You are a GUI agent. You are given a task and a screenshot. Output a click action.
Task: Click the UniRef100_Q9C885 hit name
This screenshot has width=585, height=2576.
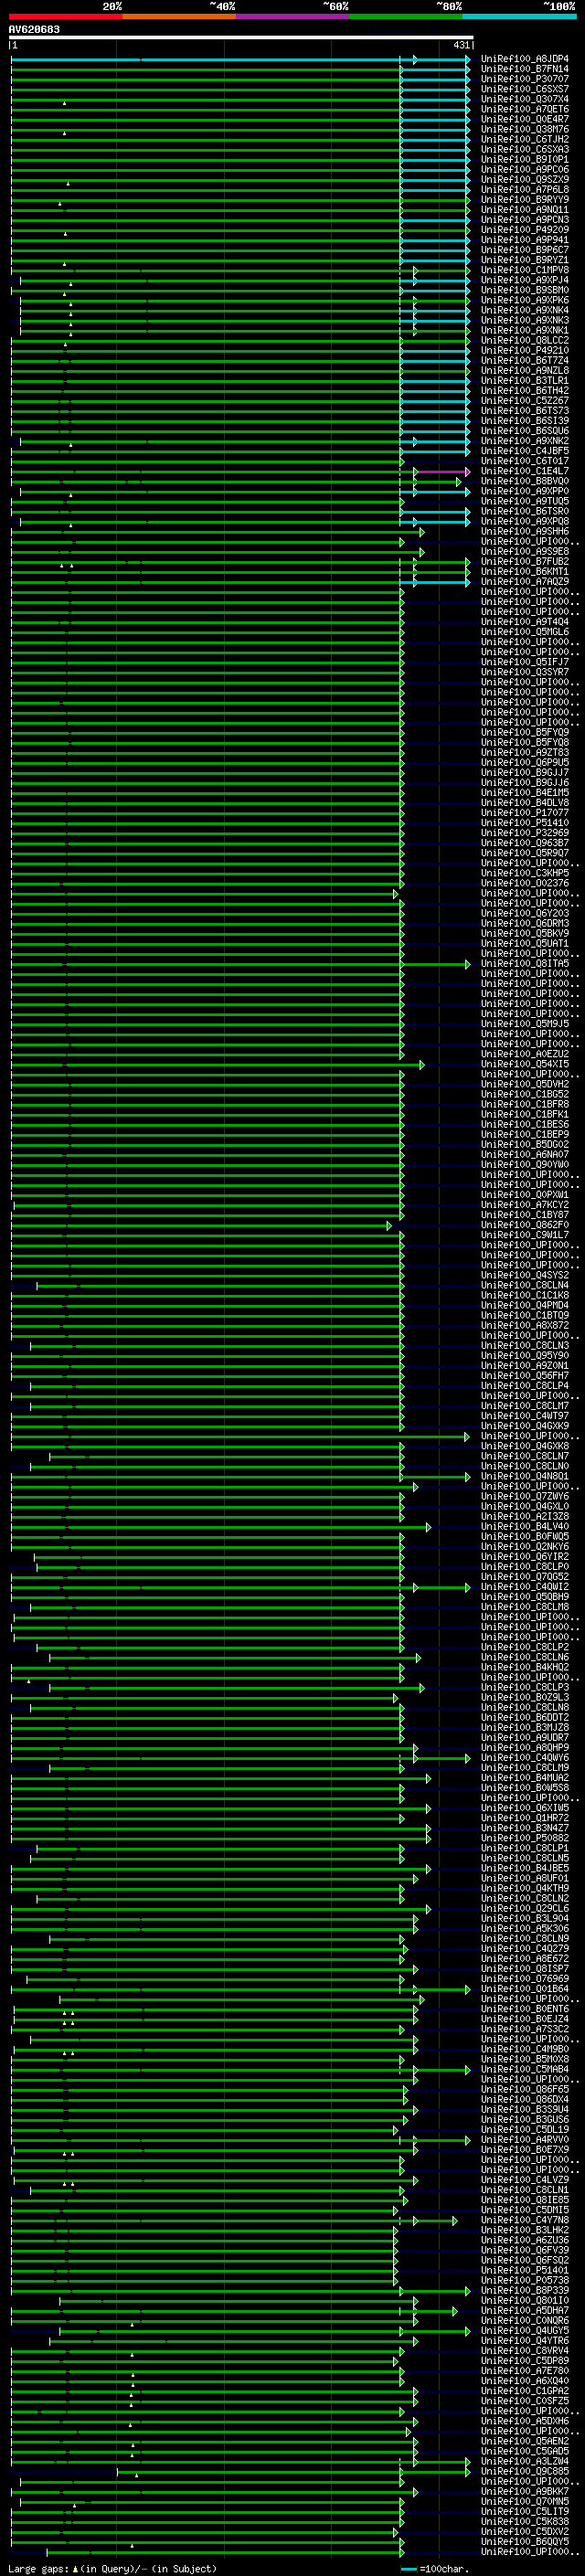click(x=524, y=2471)
